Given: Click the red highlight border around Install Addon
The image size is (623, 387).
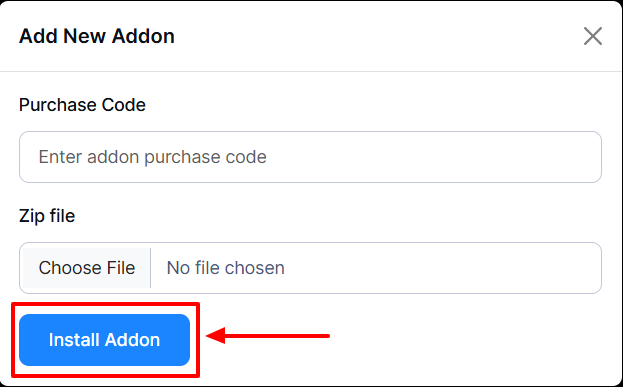Looking at the screenshot, I should point(105,304).
